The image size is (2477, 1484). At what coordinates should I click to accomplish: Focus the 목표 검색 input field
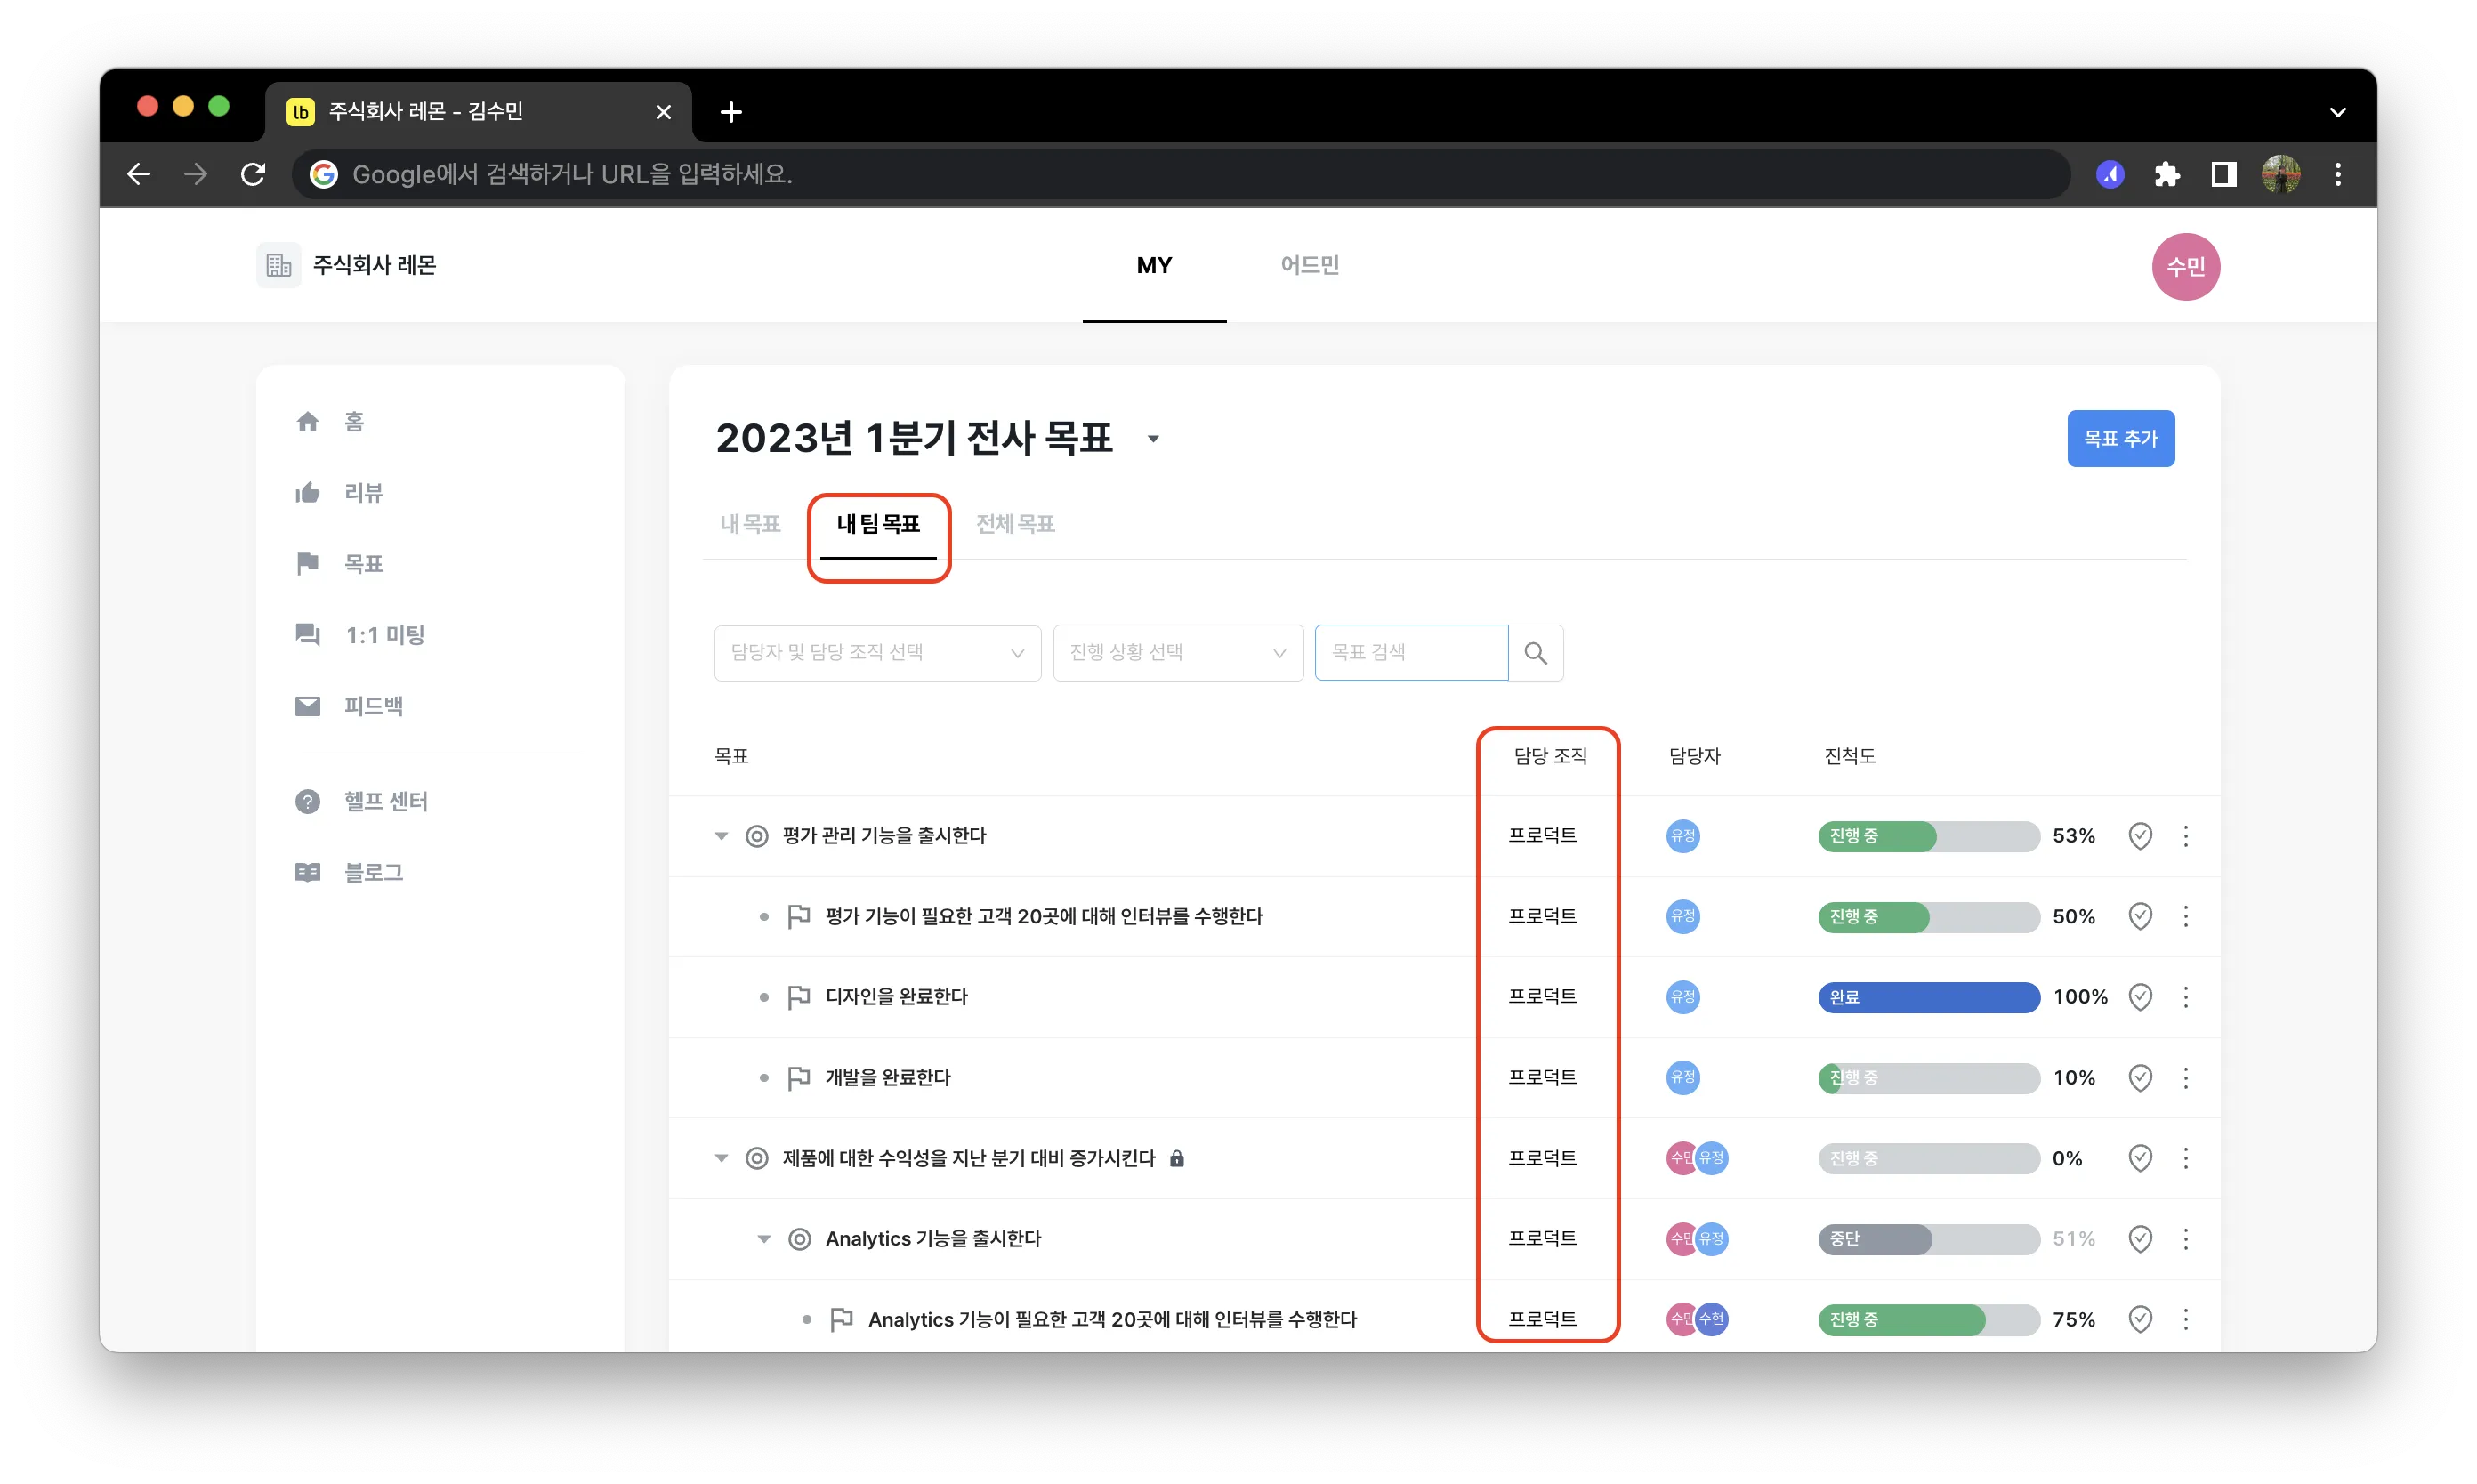tap(1411, 653)
